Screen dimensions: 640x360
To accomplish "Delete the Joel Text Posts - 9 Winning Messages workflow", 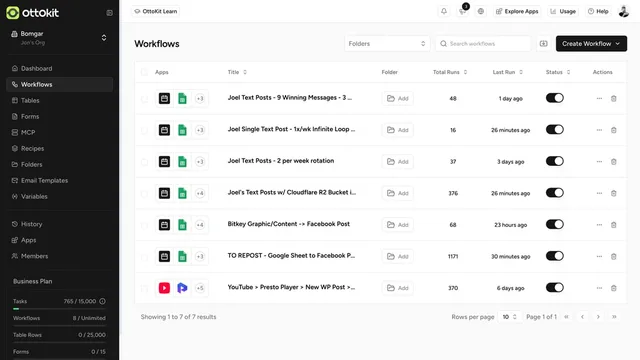I will 613,98.
